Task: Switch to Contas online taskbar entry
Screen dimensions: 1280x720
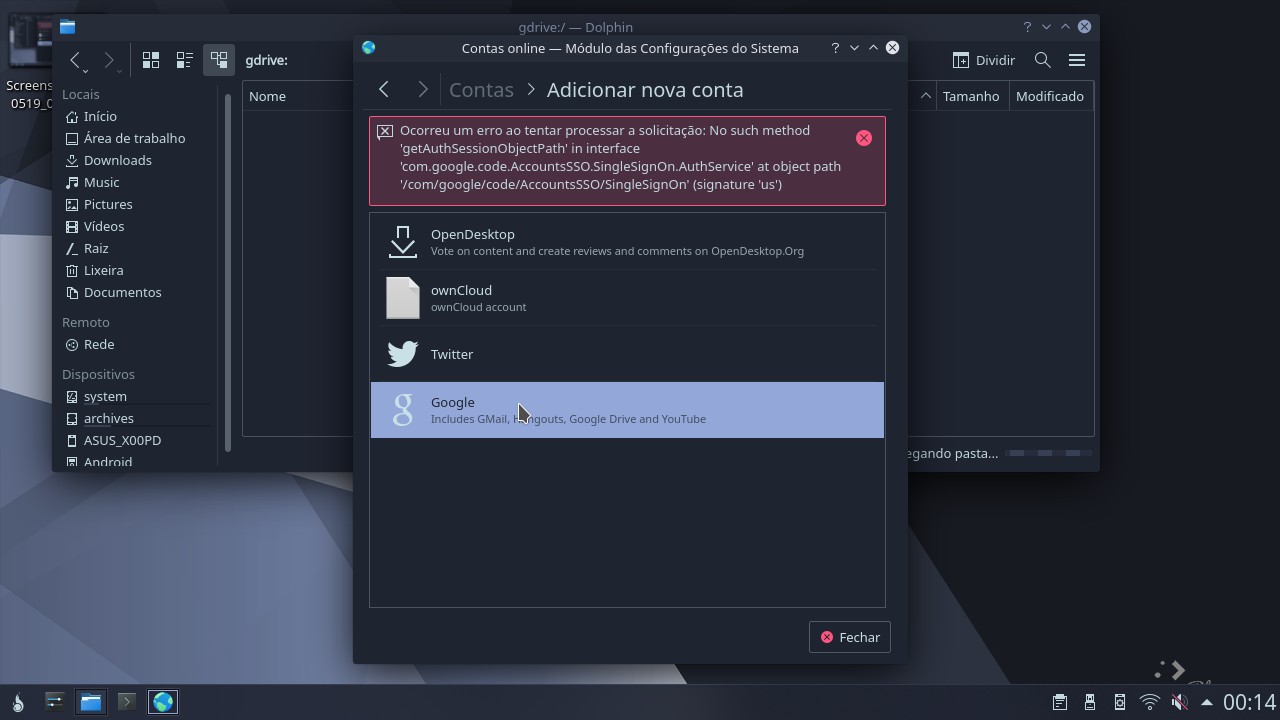Action: pyautogui.click(x=163, y=702)
